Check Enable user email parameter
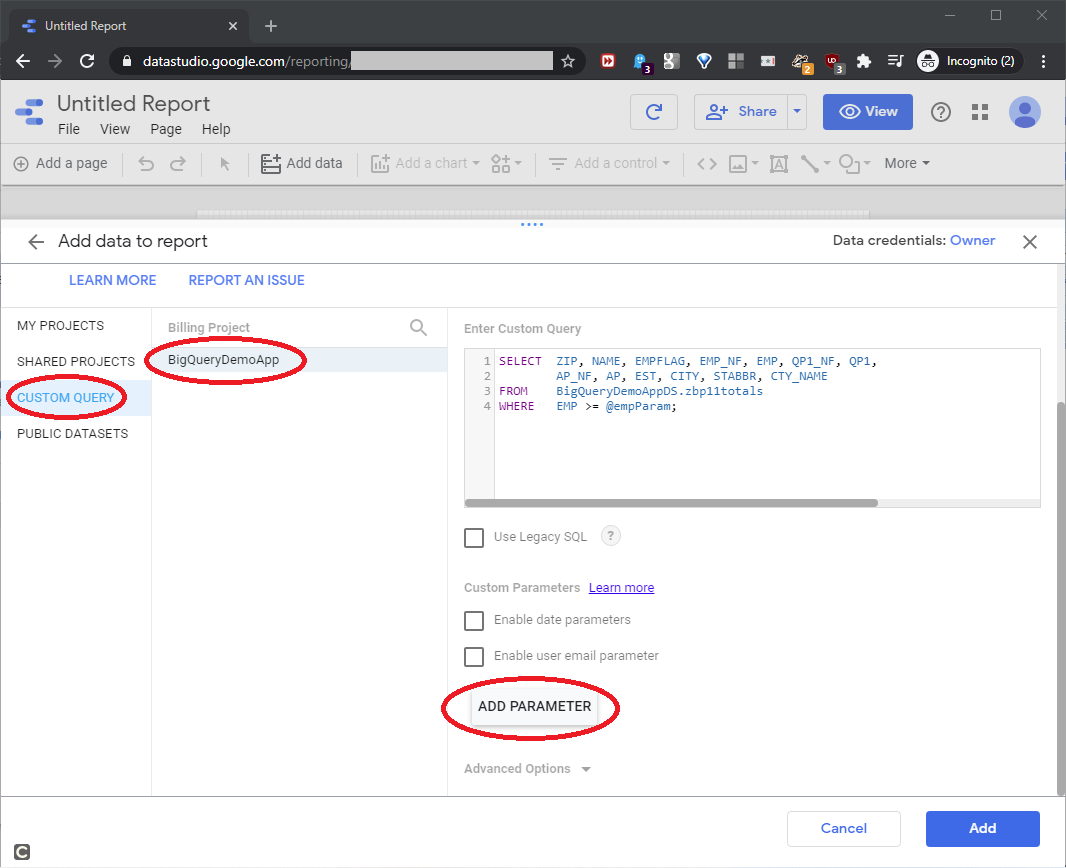Image resolution: width=1066 pixels, height=868 pixels. click(x=474, y=656)
